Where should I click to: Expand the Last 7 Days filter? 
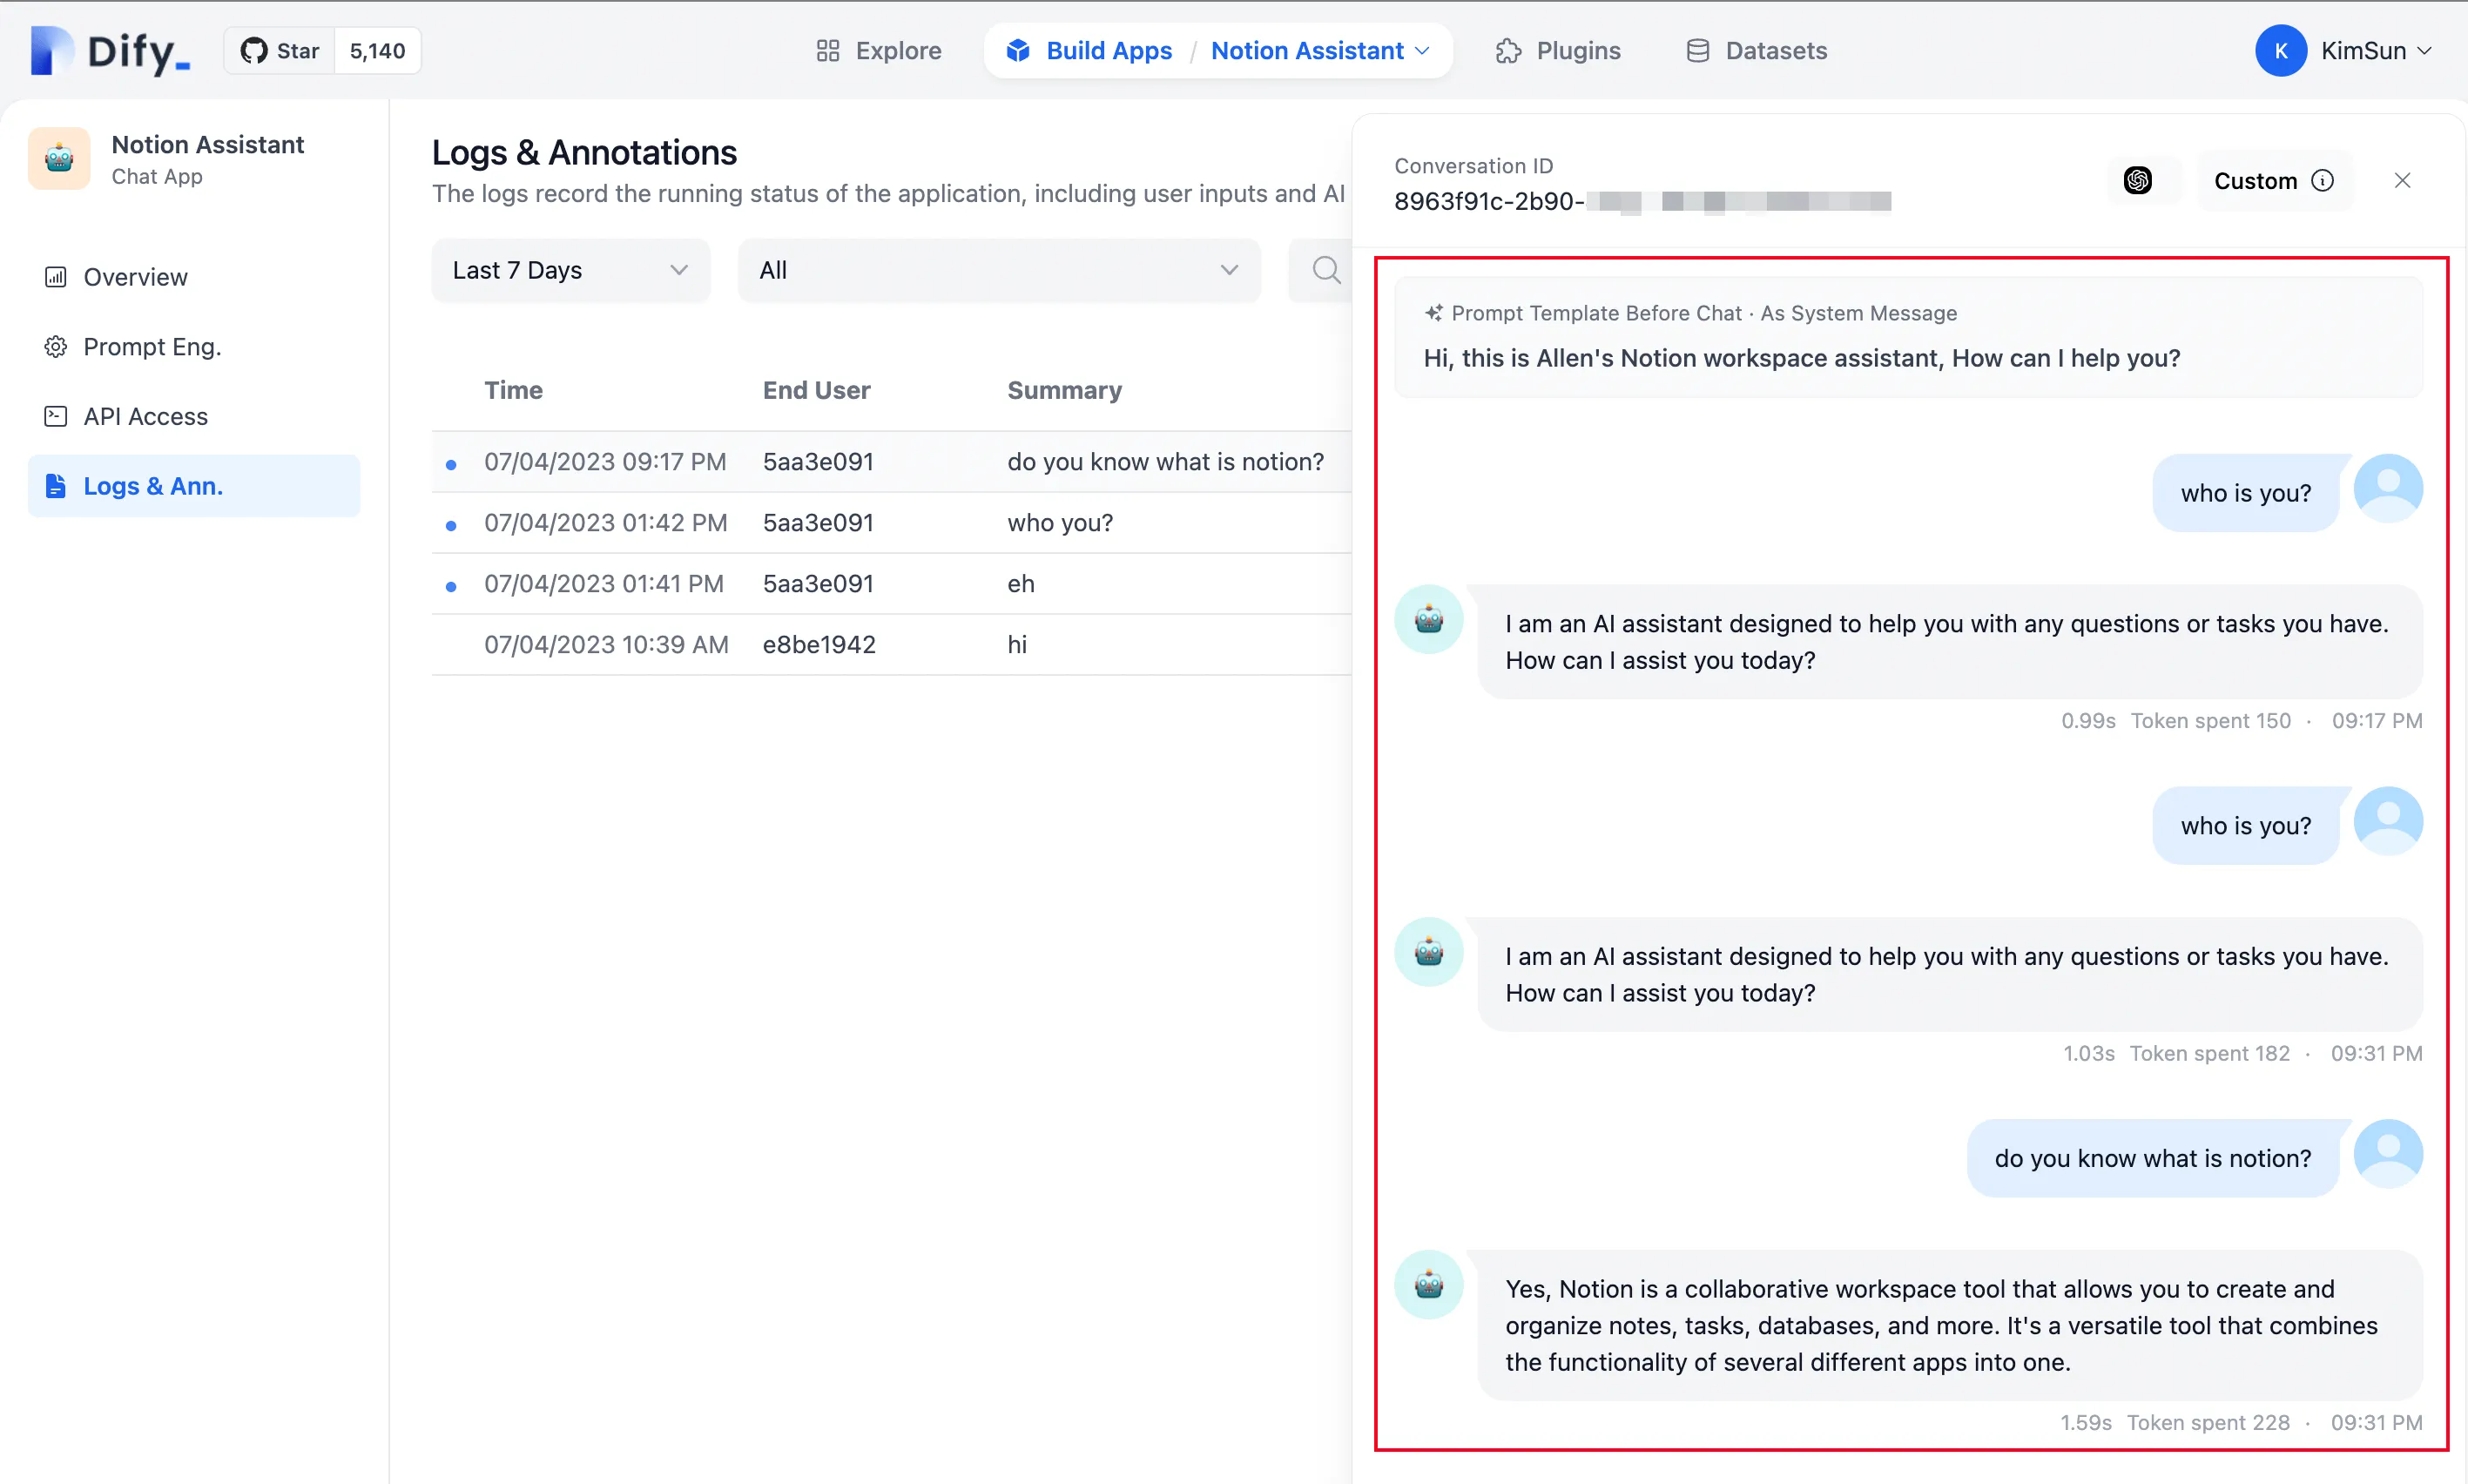[570, 270]
